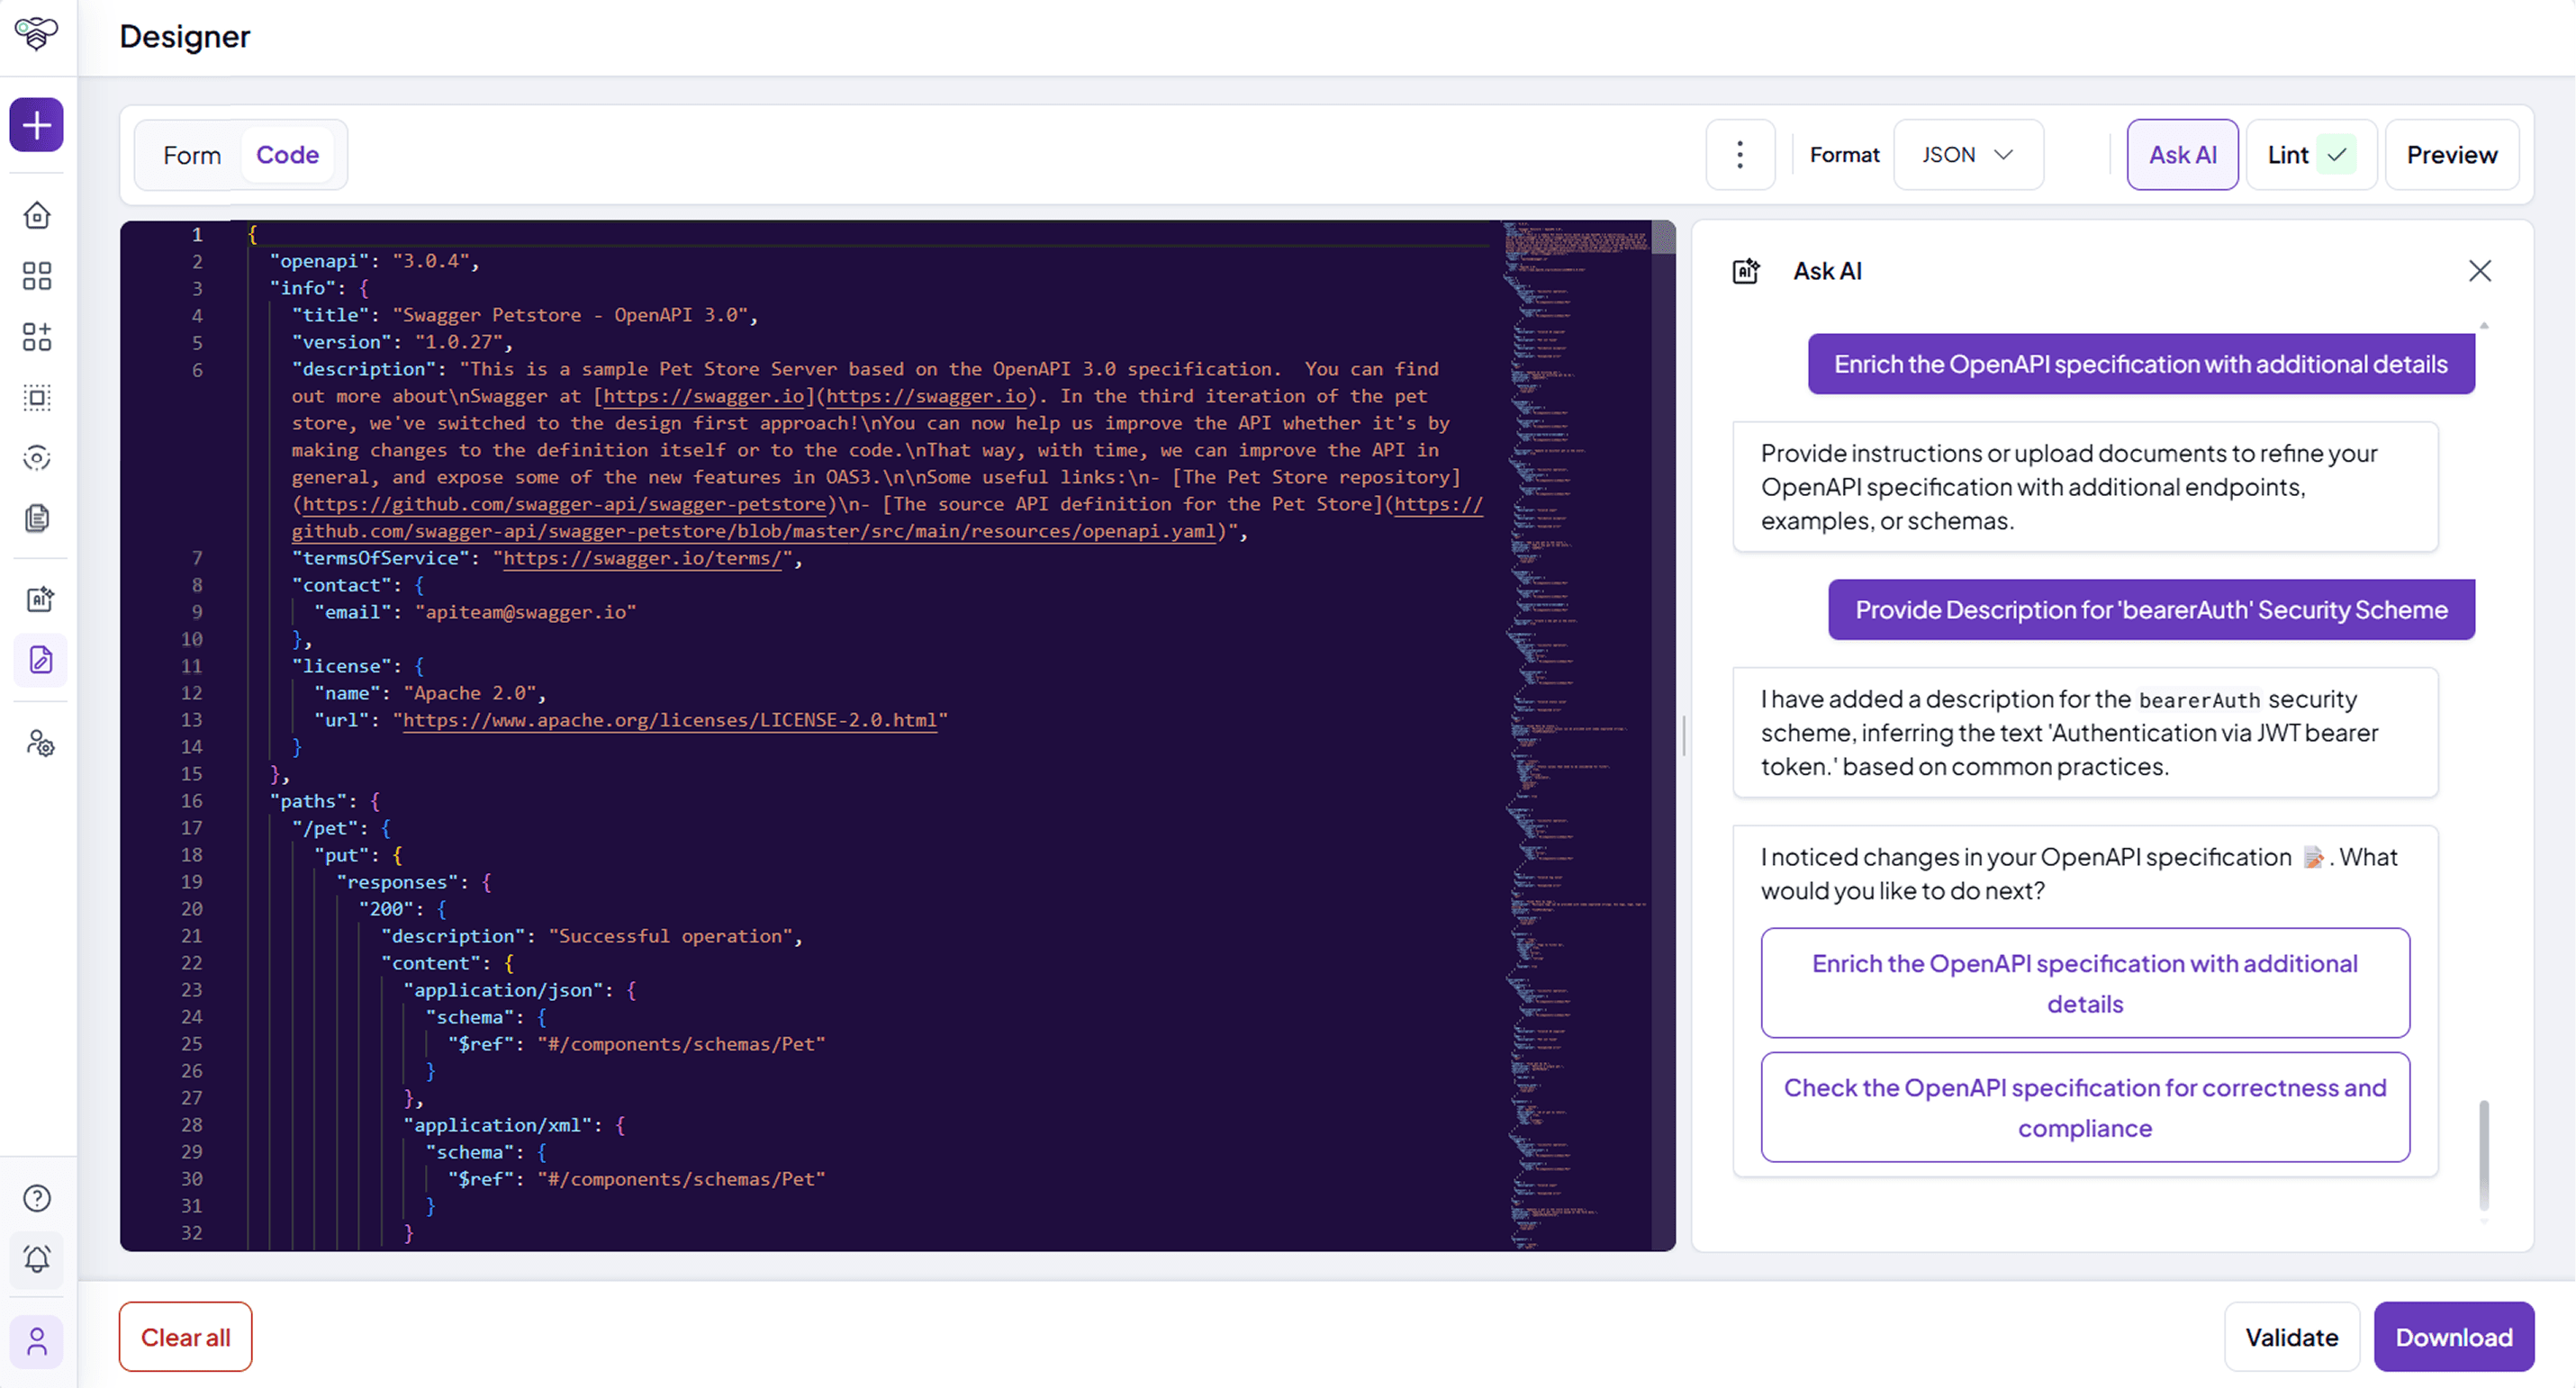
Task: Open the help question mark icon
Action: coord(37,1198)
